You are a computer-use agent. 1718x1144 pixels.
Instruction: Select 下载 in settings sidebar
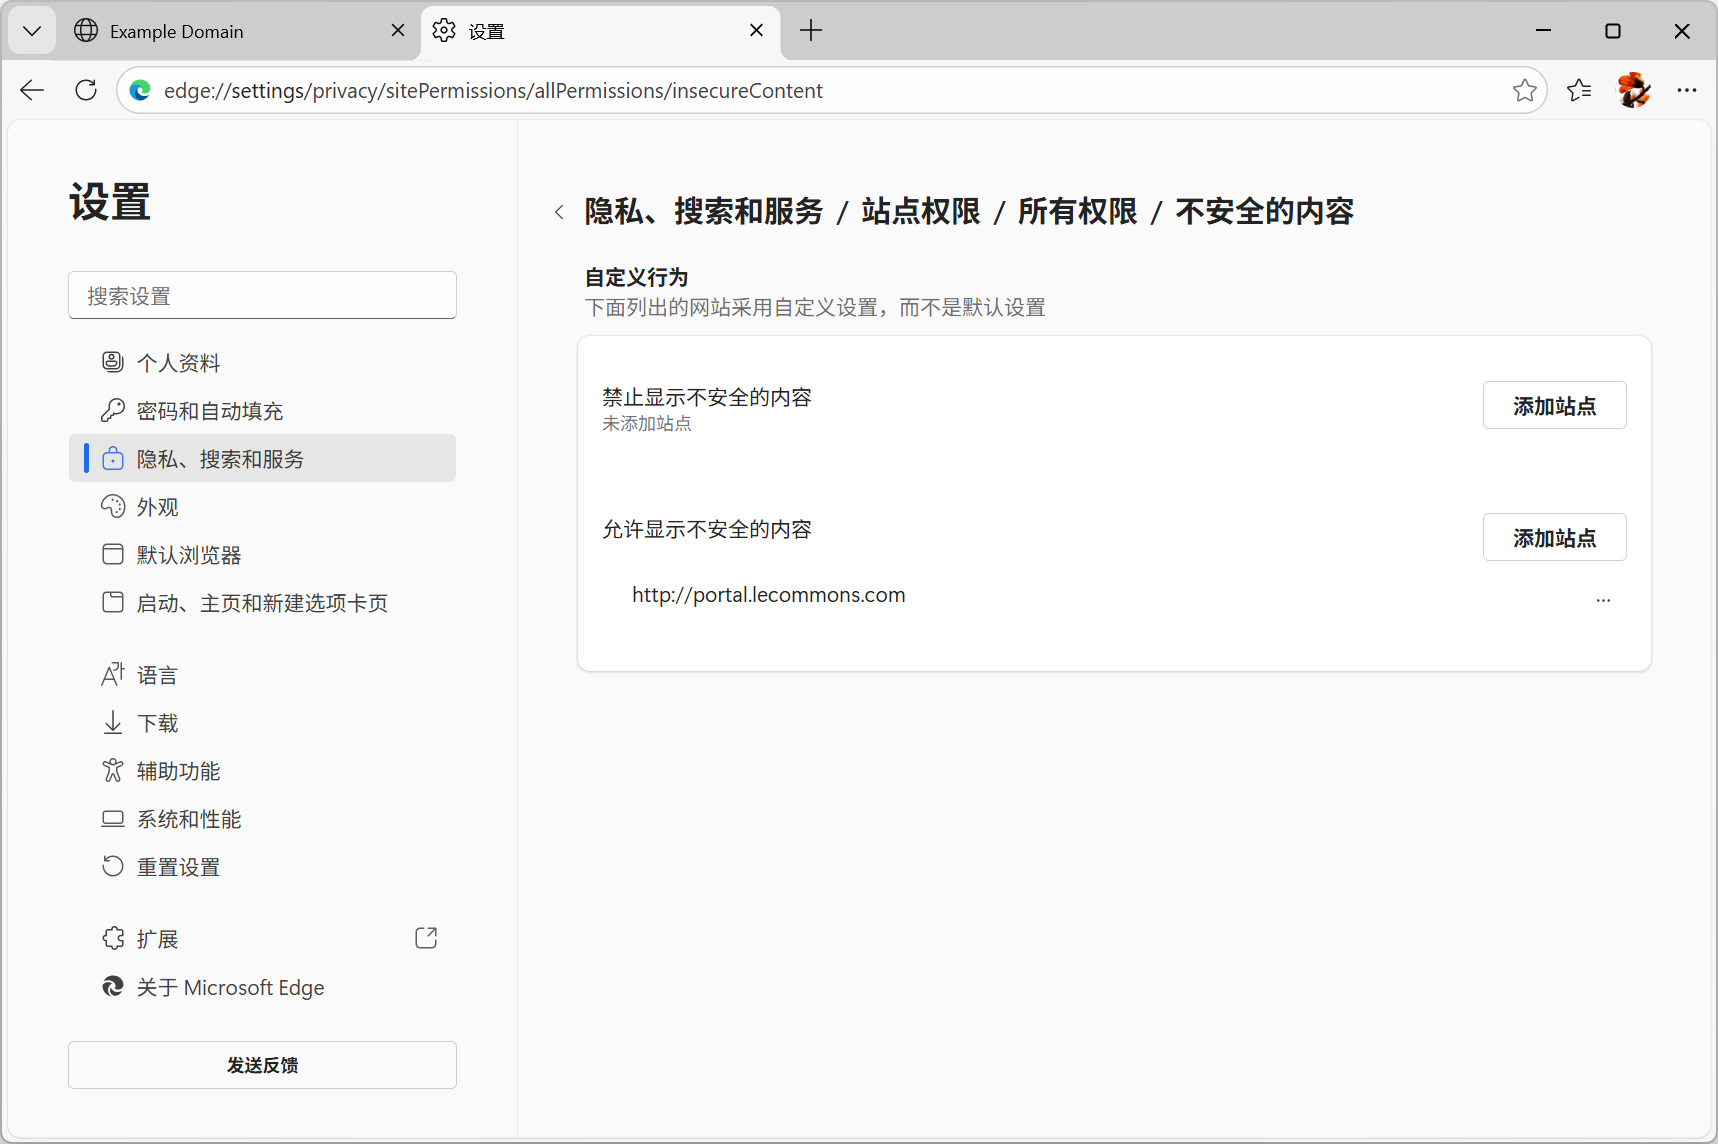coord(158,723)
